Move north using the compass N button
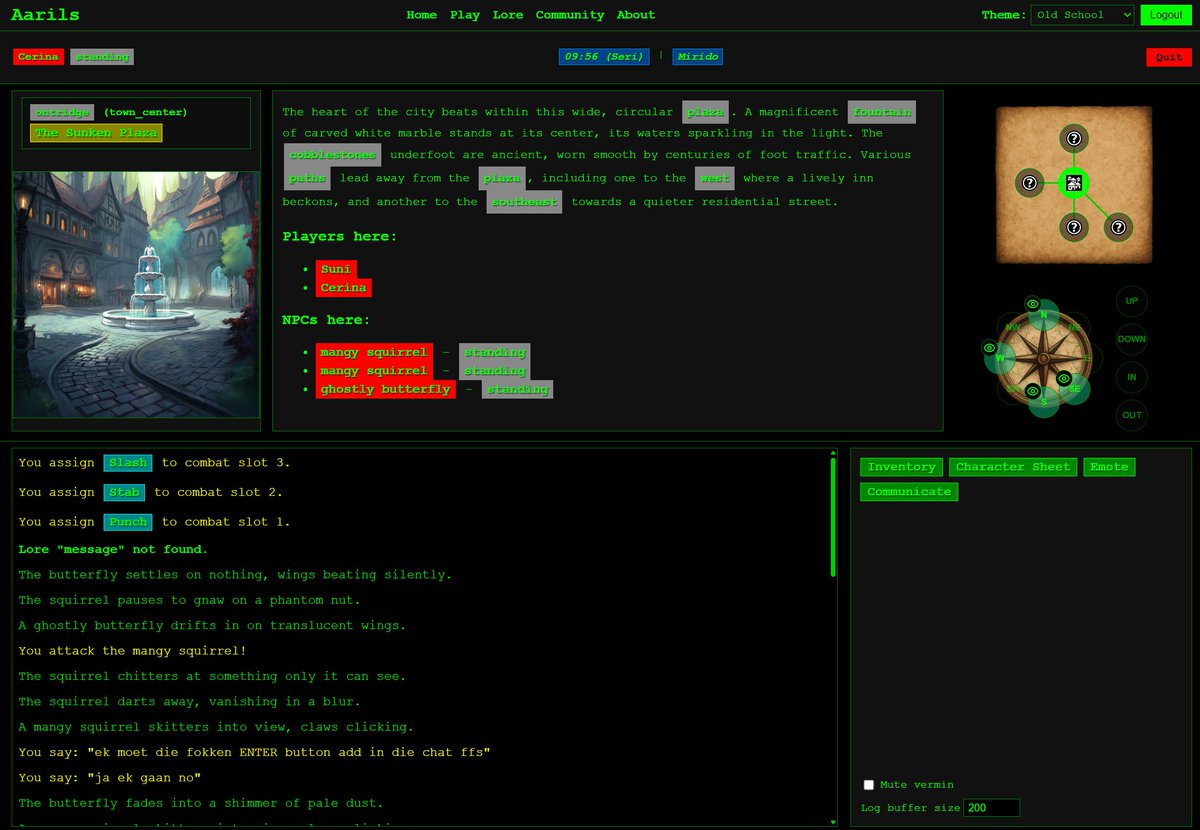This screenshot has height=830, width=1200. [x=1044, y=314]
